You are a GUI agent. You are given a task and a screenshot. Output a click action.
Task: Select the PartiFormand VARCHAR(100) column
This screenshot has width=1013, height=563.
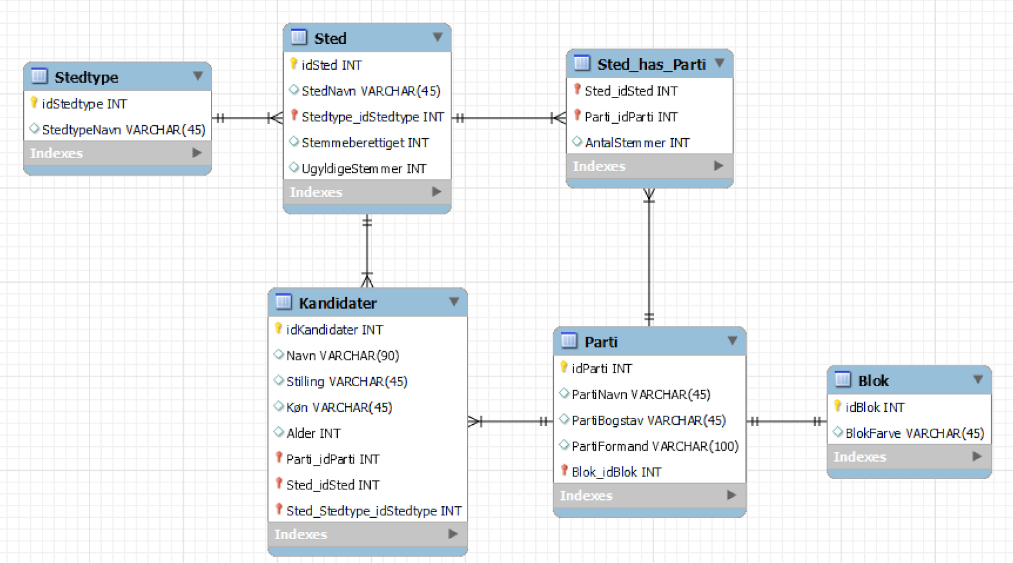tap(650, 446)
